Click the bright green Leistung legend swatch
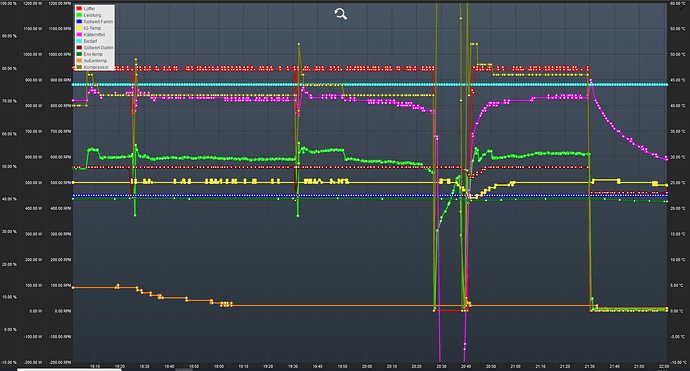The width and height of the screenshot is (690, 371). pos(79,15)
